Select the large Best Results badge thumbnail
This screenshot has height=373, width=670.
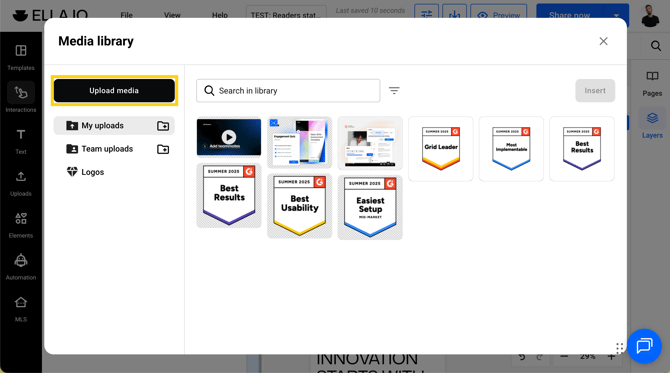(229, 195)
